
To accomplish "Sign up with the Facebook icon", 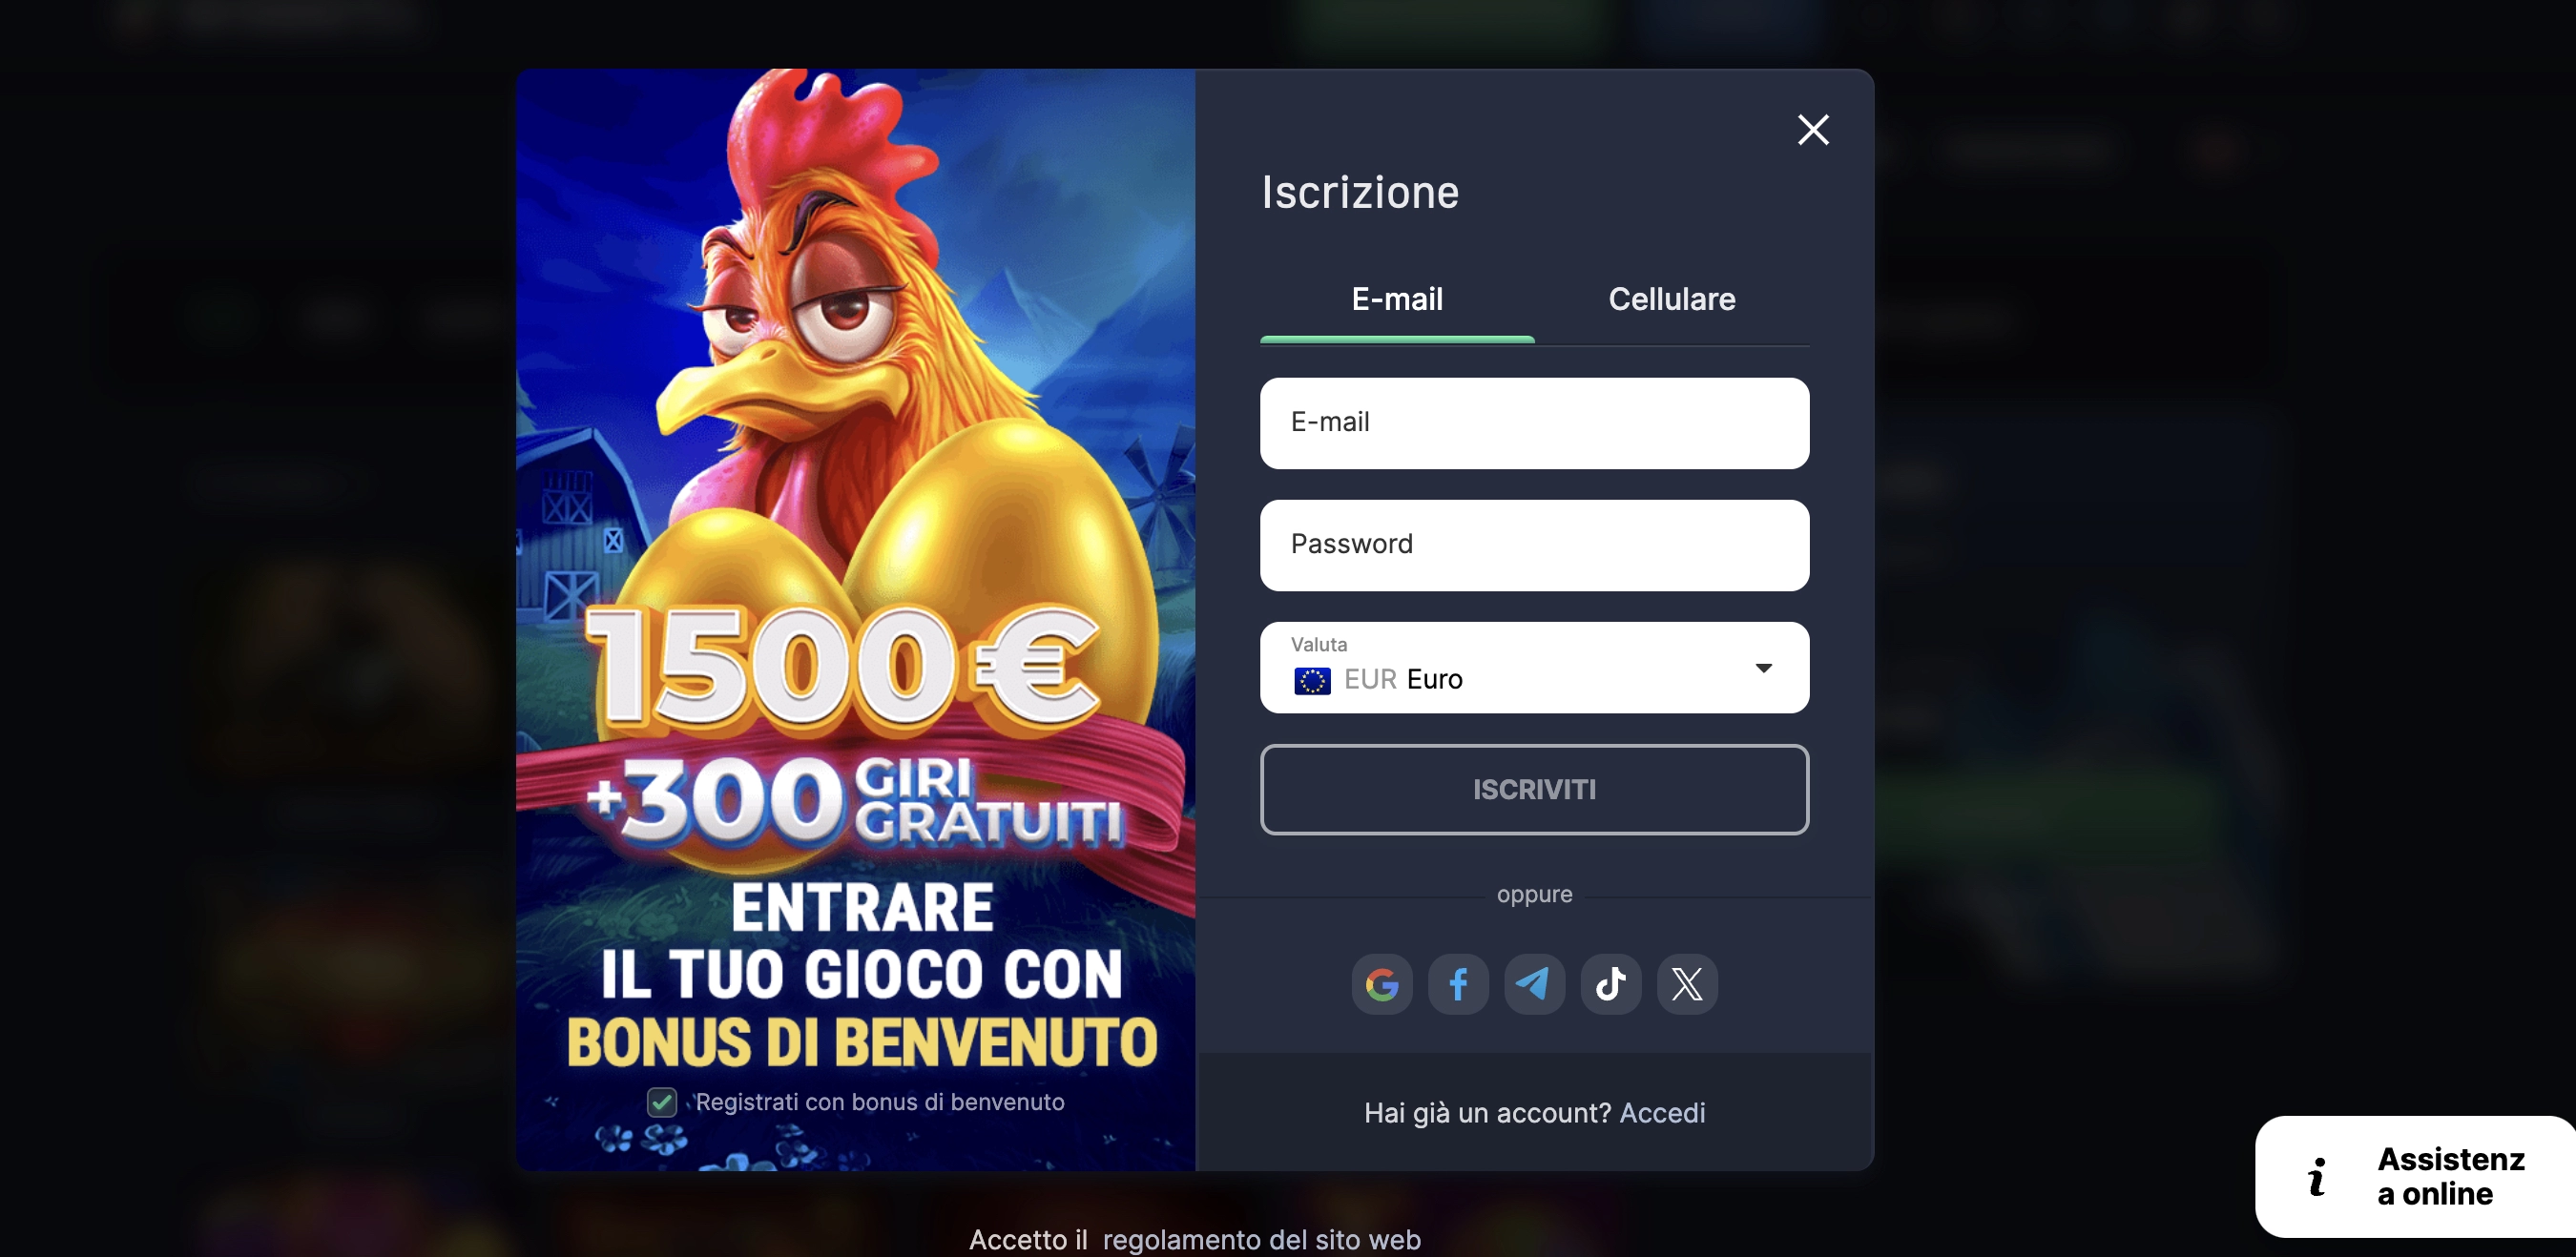I will 1458,984.
